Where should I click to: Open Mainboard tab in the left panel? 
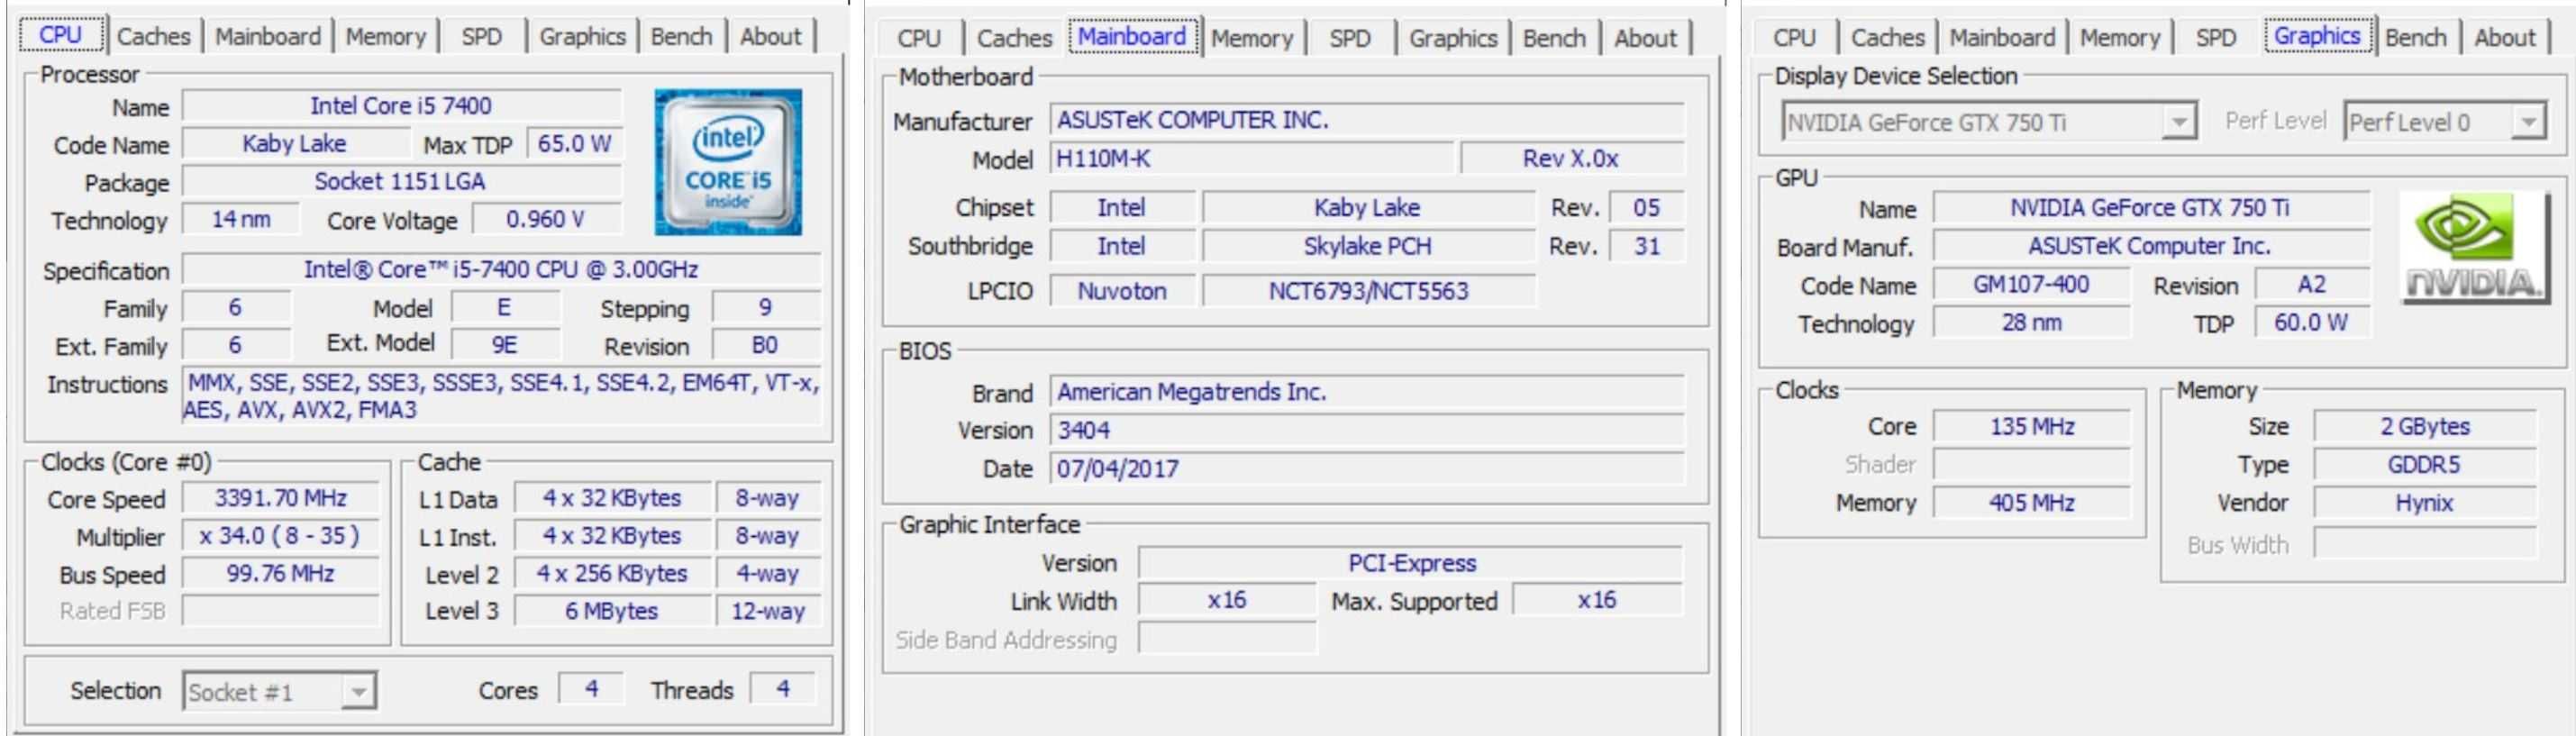pyautogui.click(x=268, y=36)
